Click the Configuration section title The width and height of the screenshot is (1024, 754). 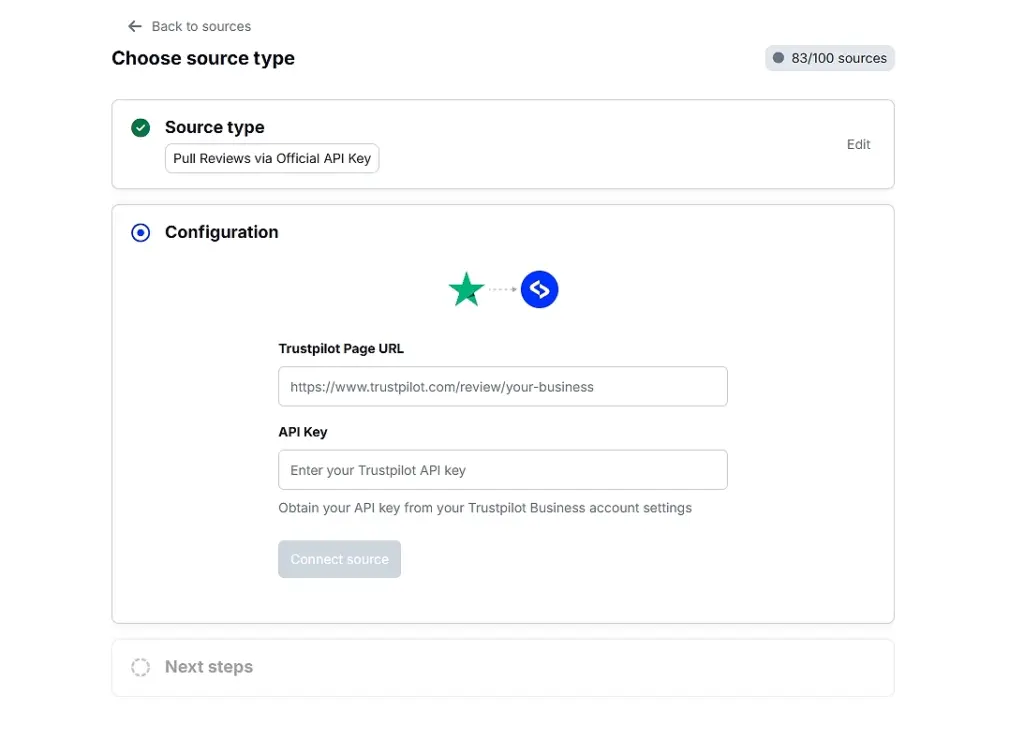(221, 232)
